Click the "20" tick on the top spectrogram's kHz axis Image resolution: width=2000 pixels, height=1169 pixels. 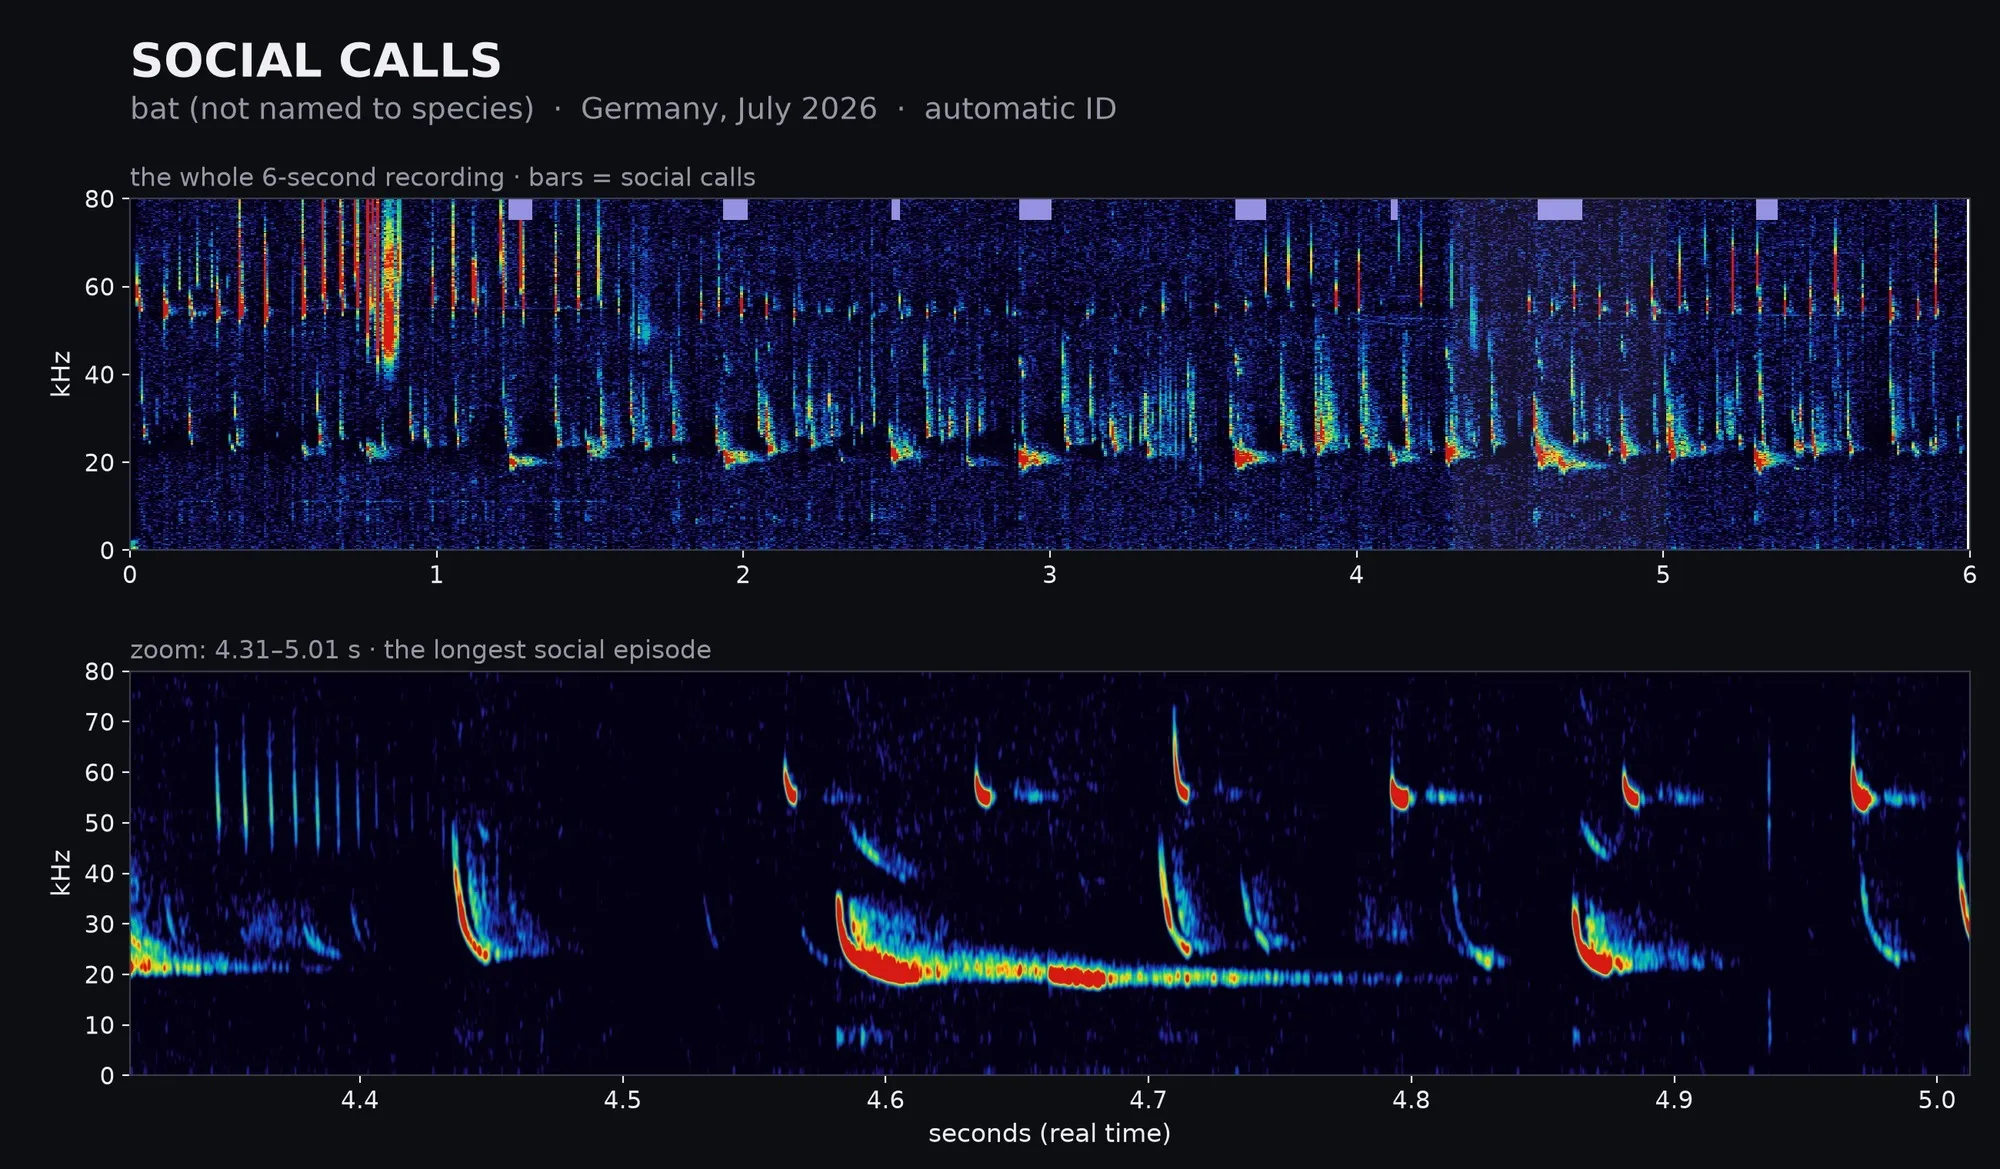coord(100,463)
